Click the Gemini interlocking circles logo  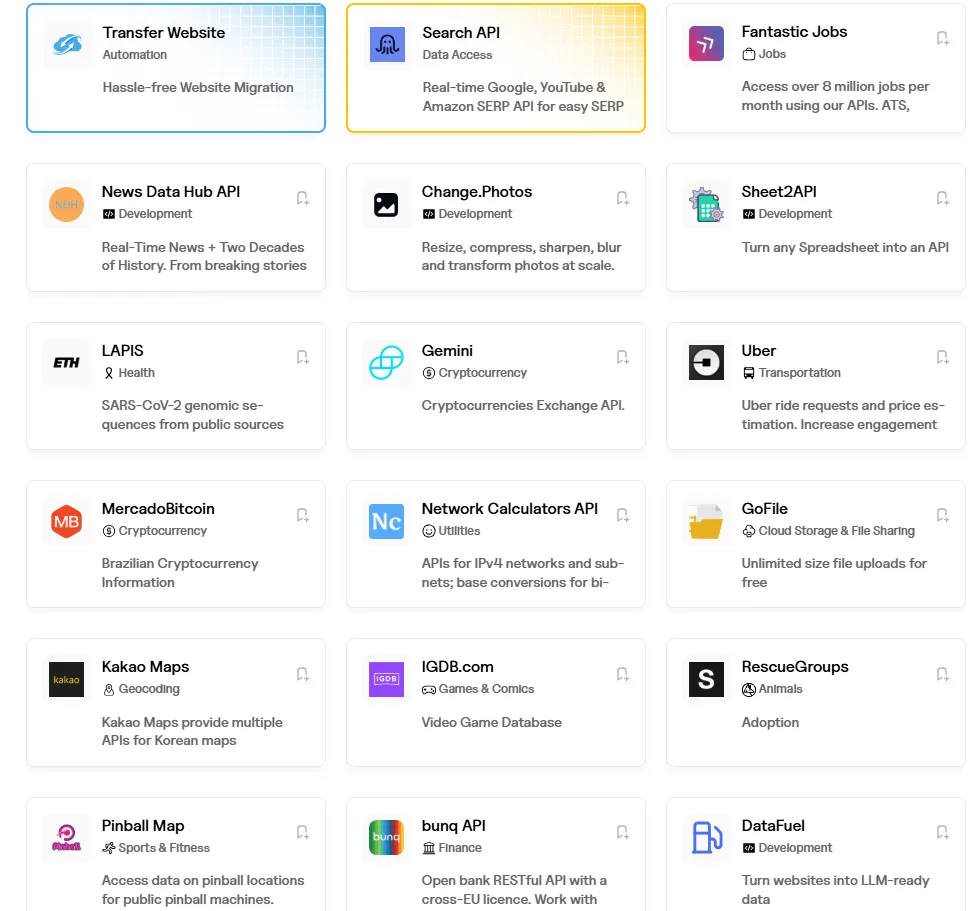[386, 362]
